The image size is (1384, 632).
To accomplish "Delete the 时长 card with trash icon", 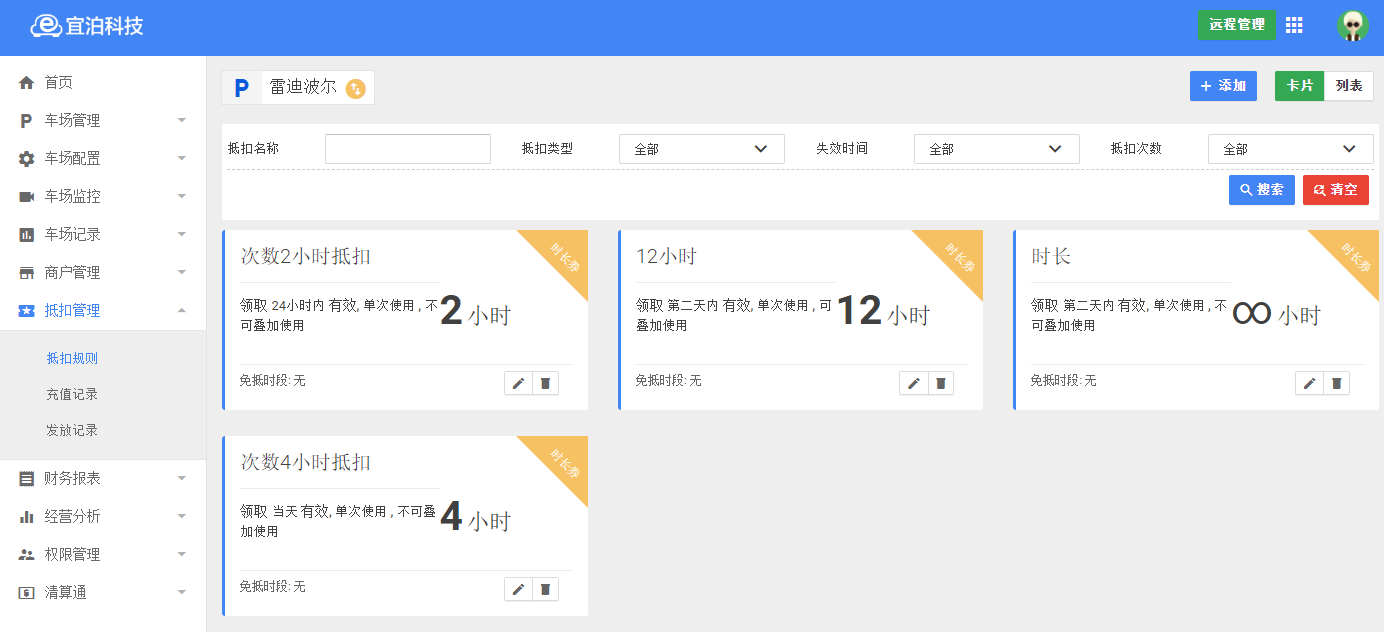I will coord(1336,383).
